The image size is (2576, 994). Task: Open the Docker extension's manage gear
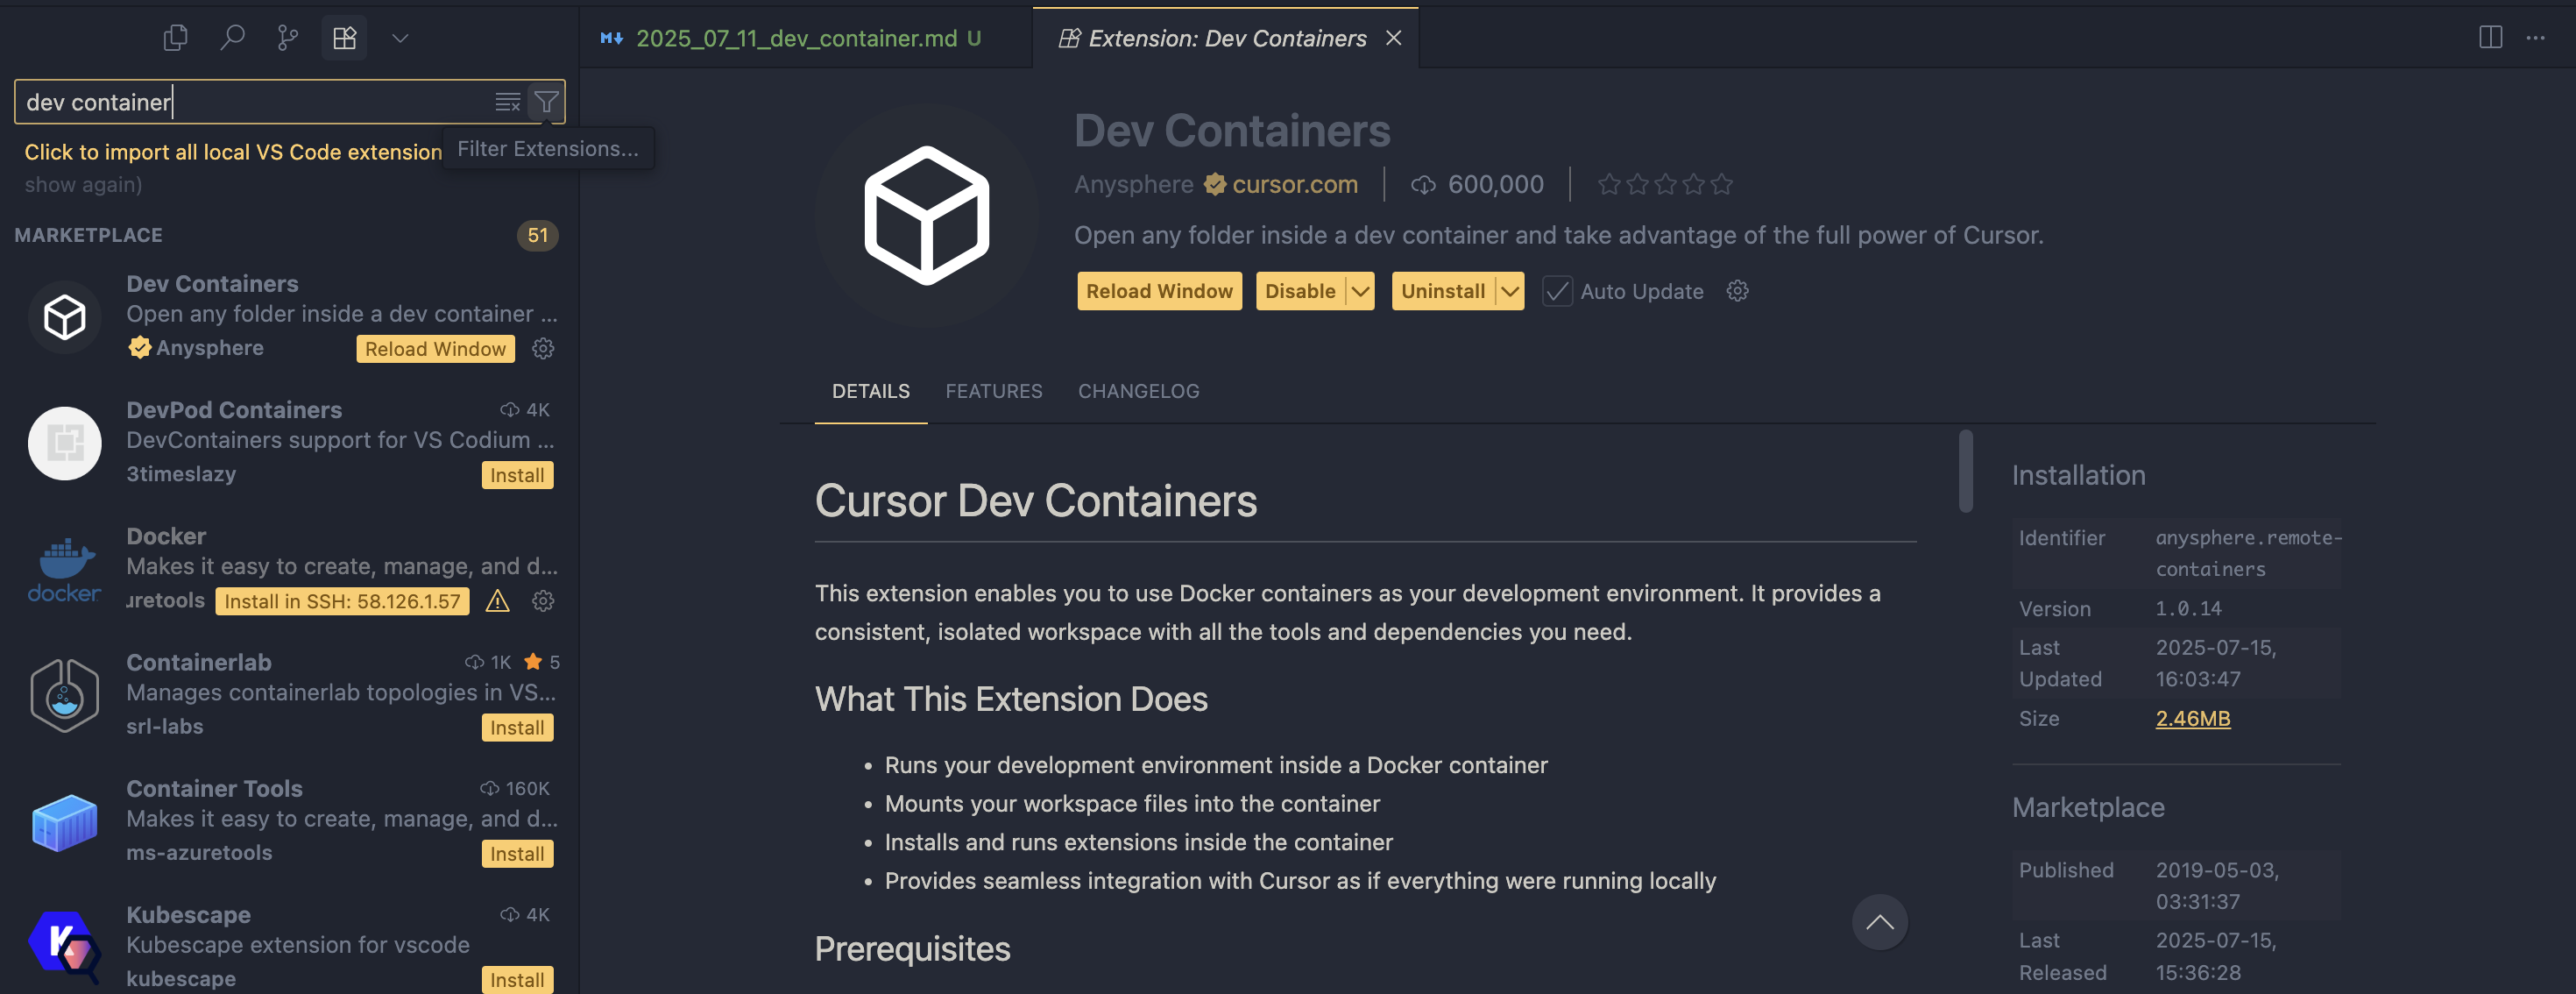(x=542, y=601)
